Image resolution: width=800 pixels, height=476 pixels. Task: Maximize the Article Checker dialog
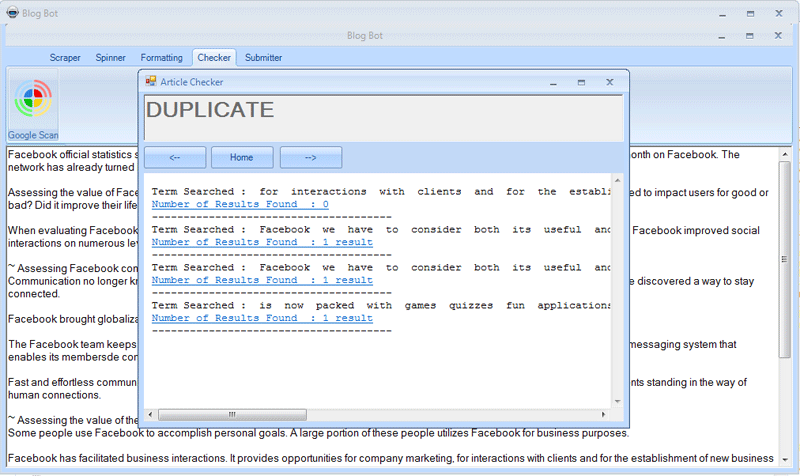pyautogui.click(x=581, y=82)
